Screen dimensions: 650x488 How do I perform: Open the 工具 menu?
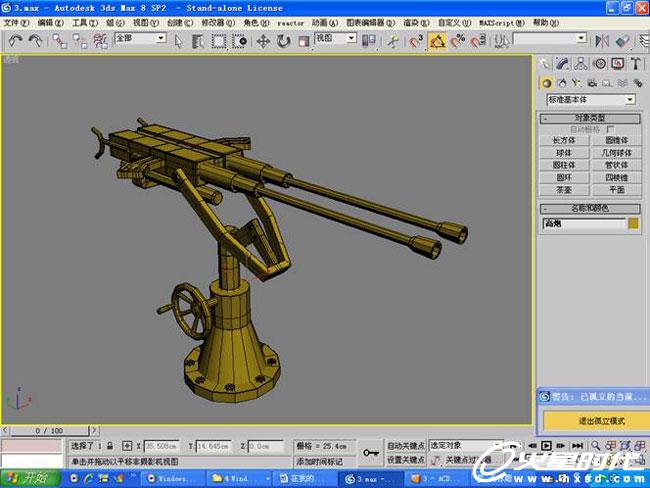(85, 23)
